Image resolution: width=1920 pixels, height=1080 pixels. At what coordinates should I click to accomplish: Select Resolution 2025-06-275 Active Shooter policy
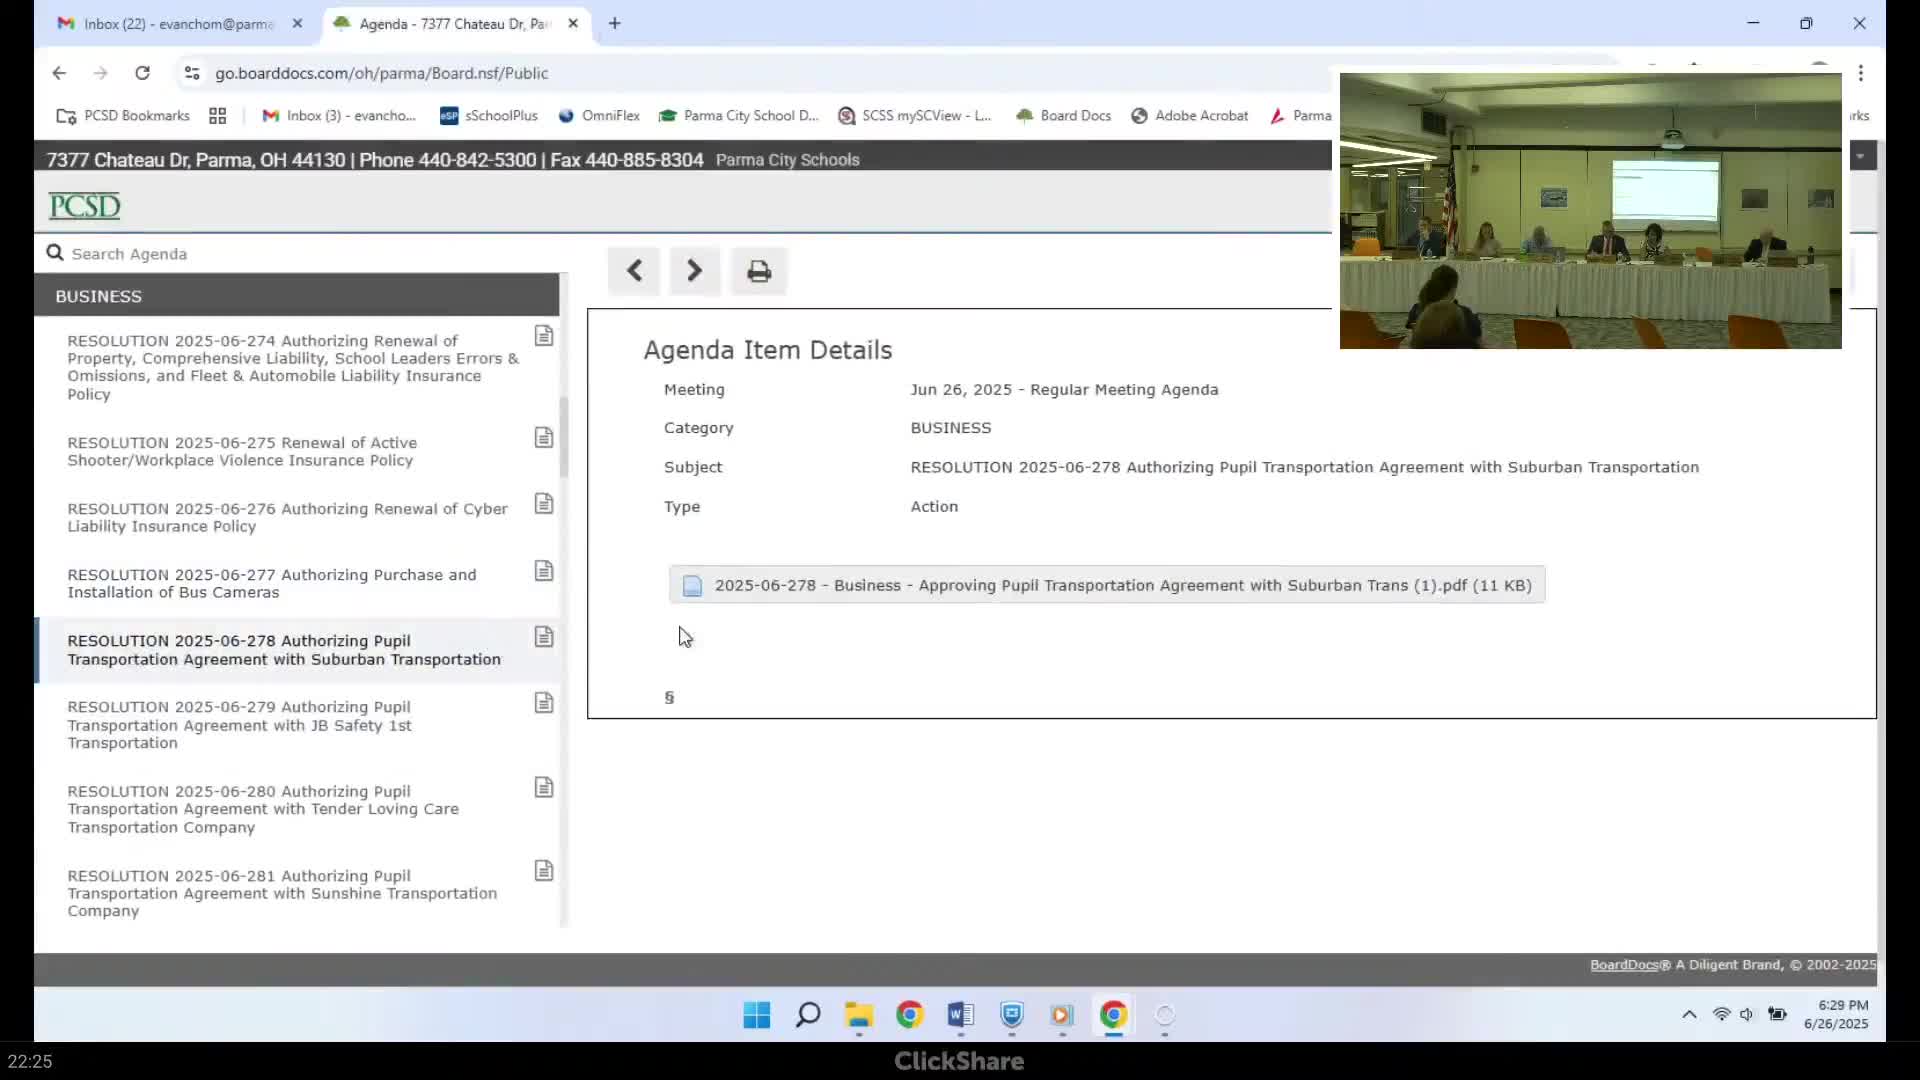click(242, 451)
